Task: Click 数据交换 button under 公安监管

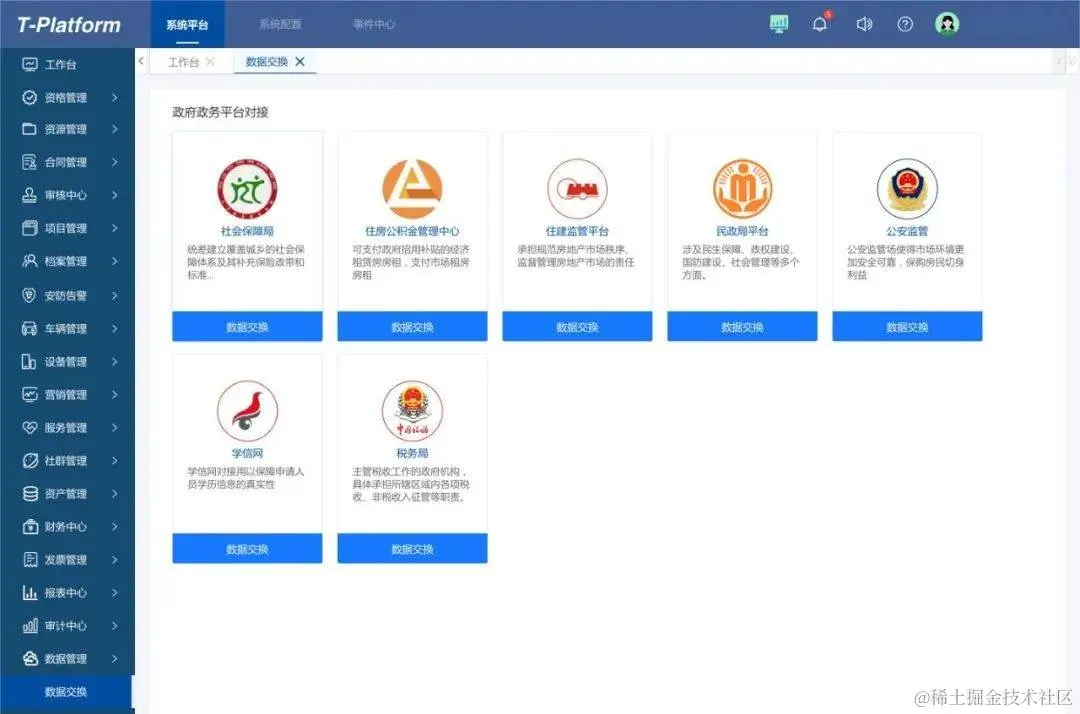Action: (x=907, y=326)
